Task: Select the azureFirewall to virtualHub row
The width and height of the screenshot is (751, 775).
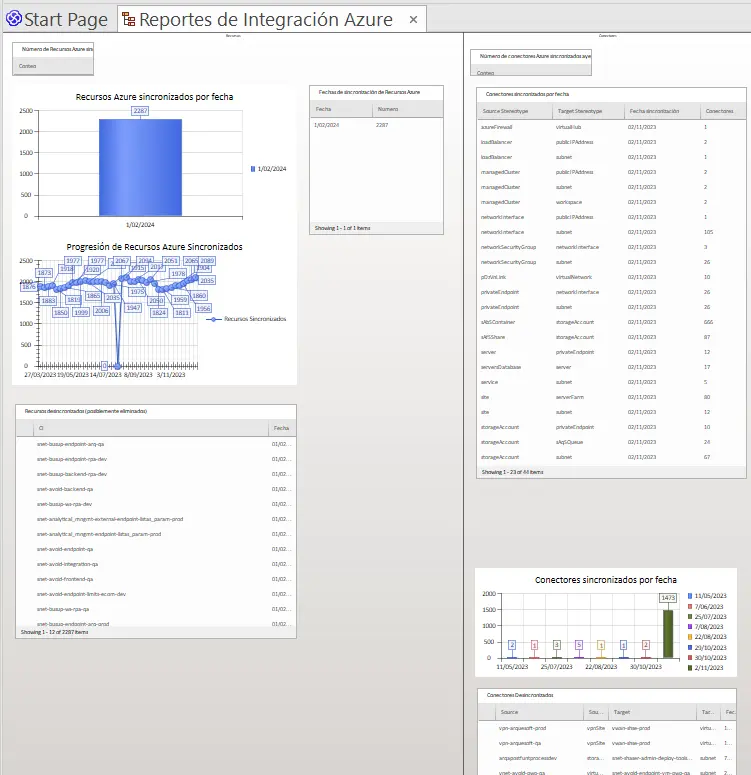Action: [x=611, y=127]
